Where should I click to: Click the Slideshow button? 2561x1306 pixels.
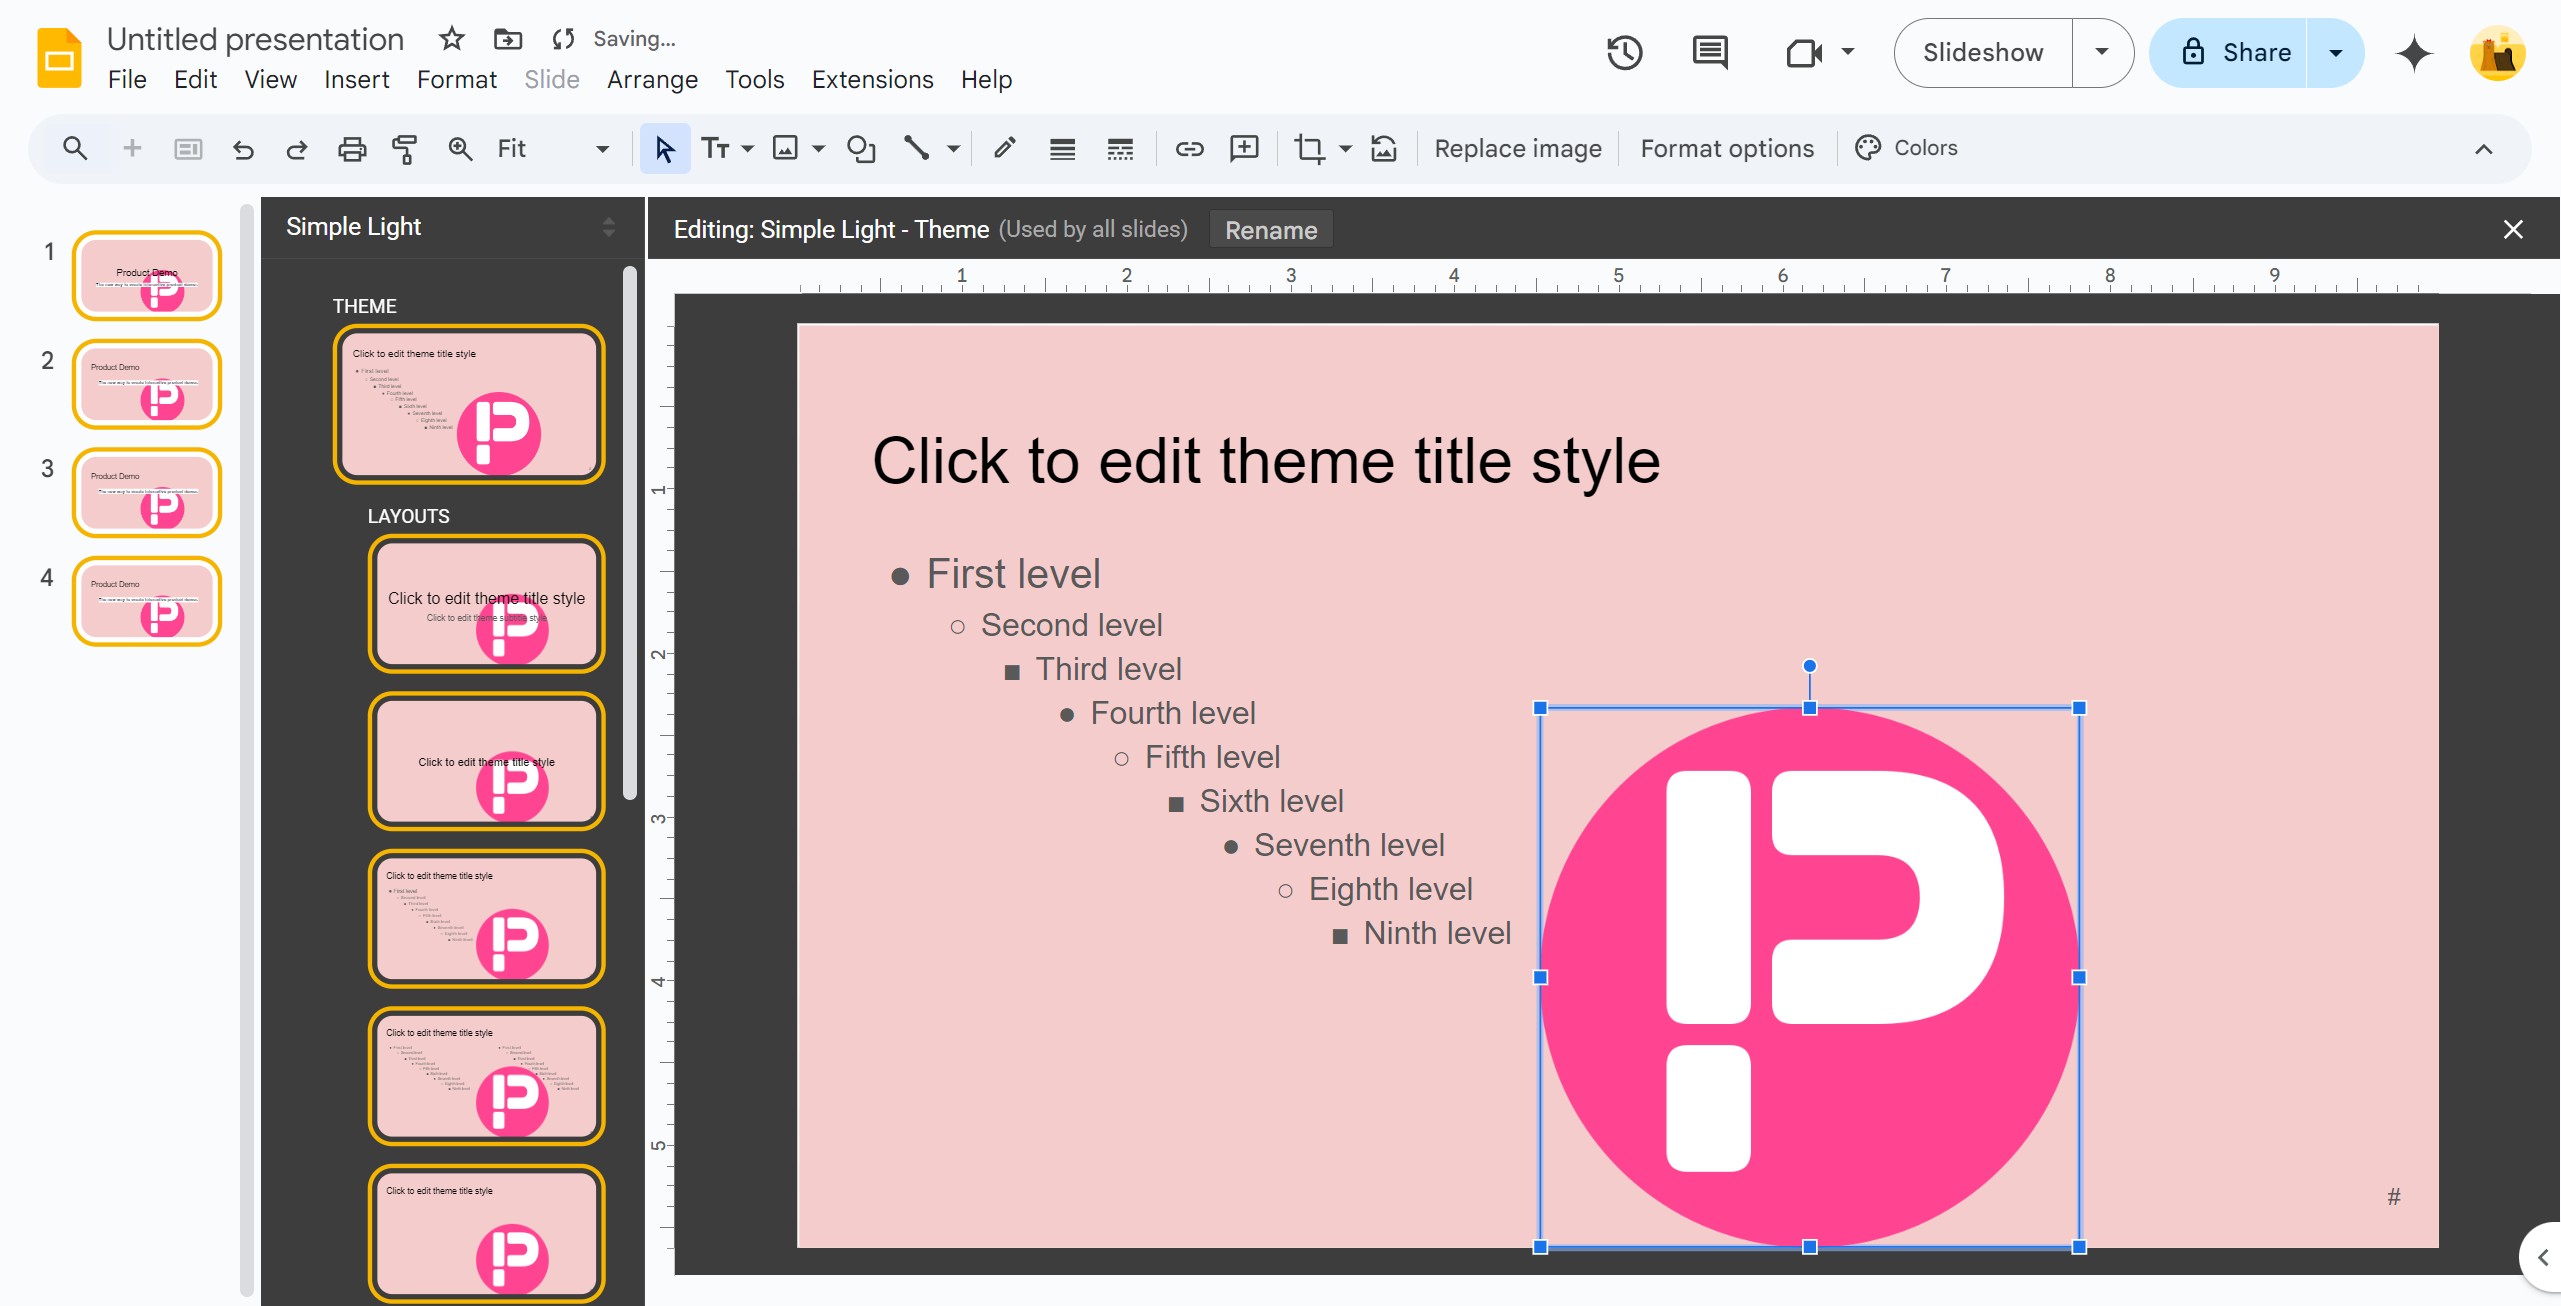tap(1983, 53)
